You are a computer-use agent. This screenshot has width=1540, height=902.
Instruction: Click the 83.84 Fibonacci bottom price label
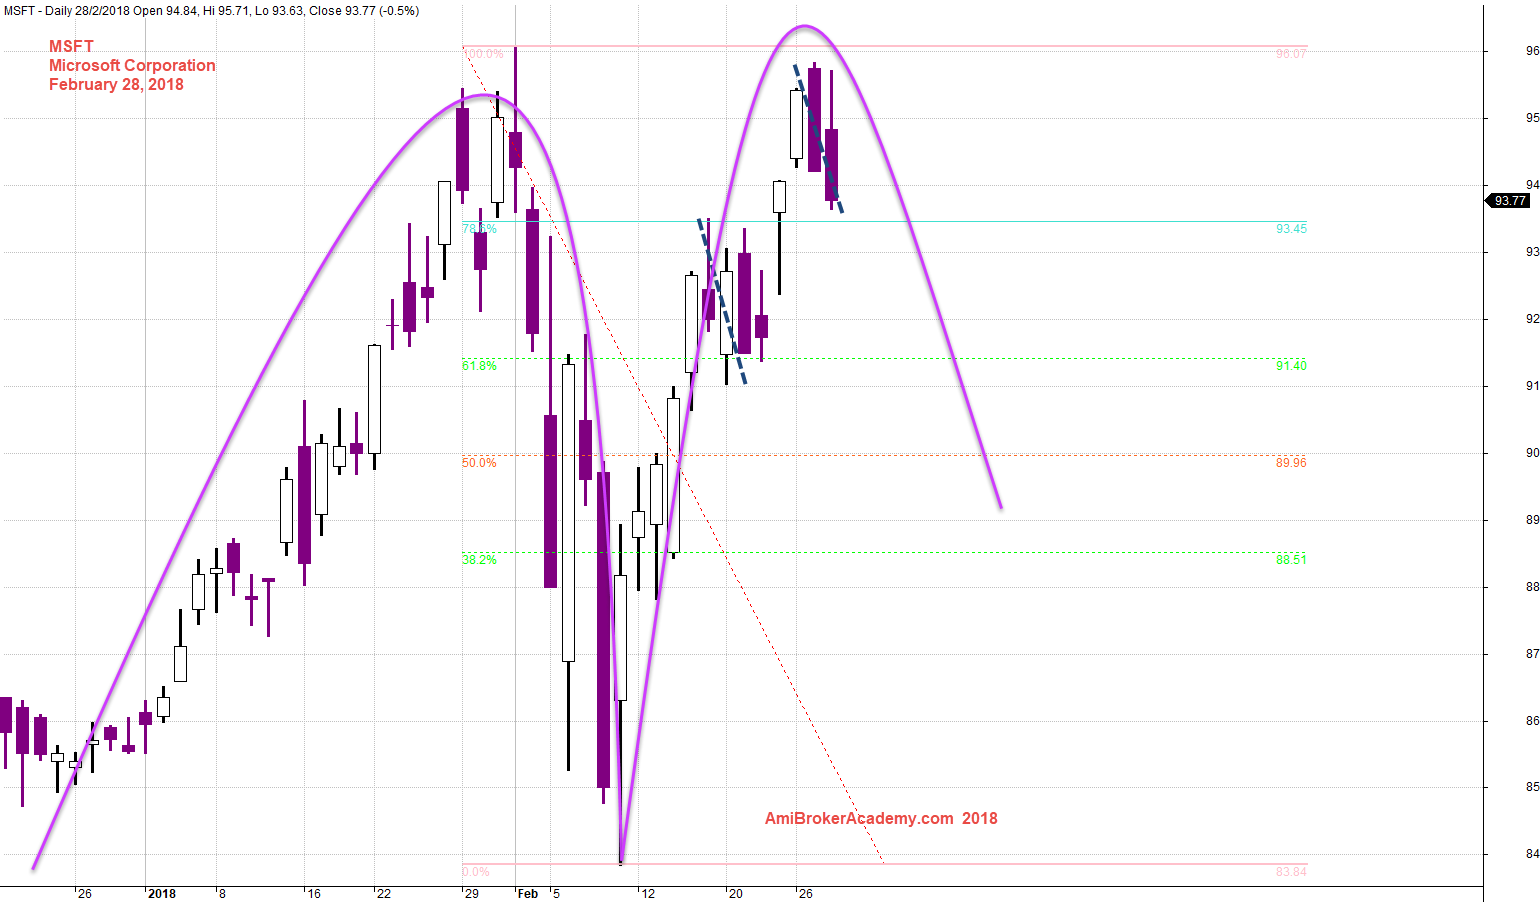(x=1291, y=872)
